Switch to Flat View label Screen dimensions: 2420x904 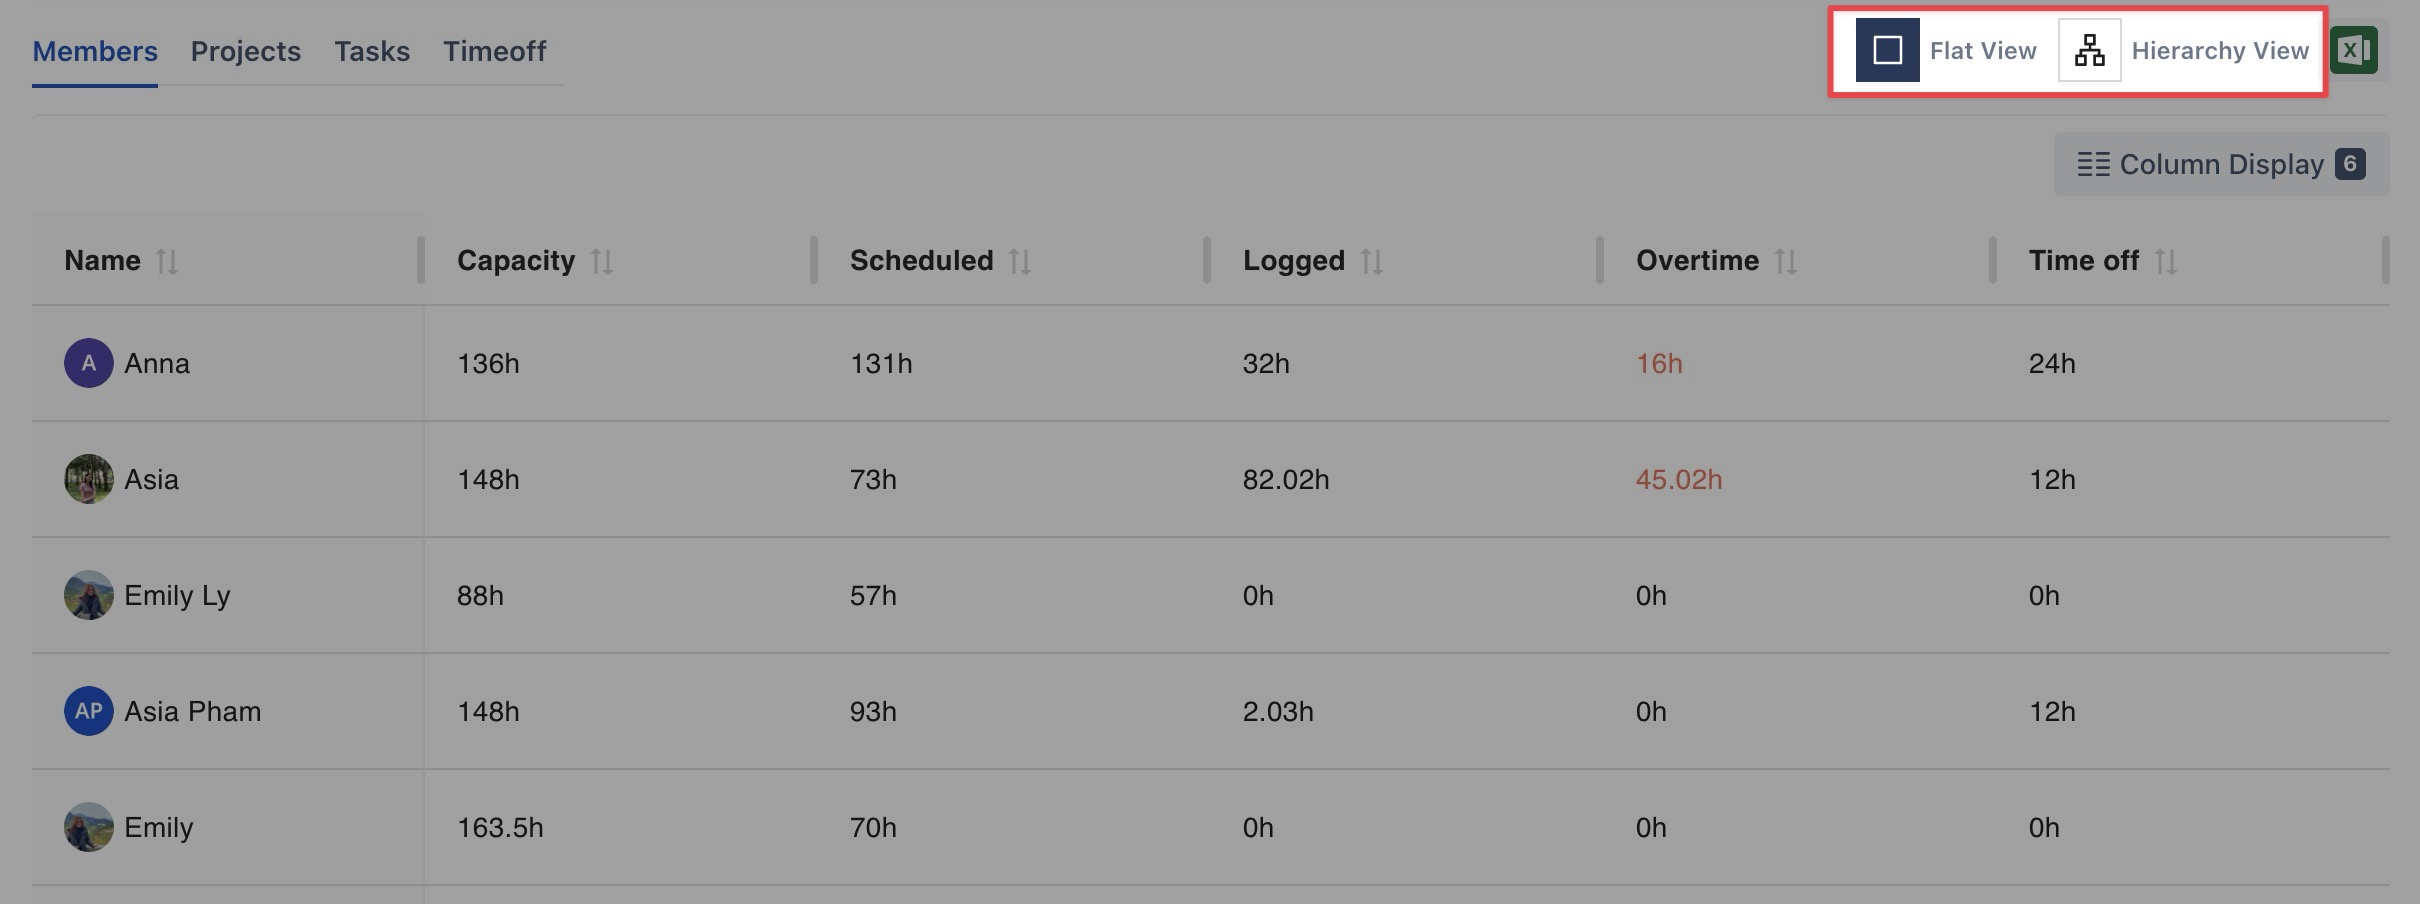(x=1982, y=50)
